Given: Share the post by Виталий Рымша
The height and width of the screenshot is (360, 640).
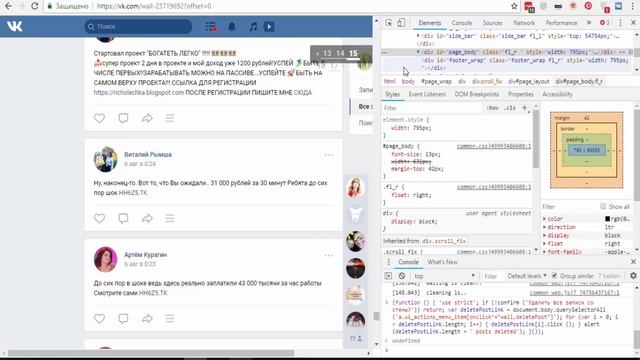Looking at the screenshot, I should coord(147,218).
